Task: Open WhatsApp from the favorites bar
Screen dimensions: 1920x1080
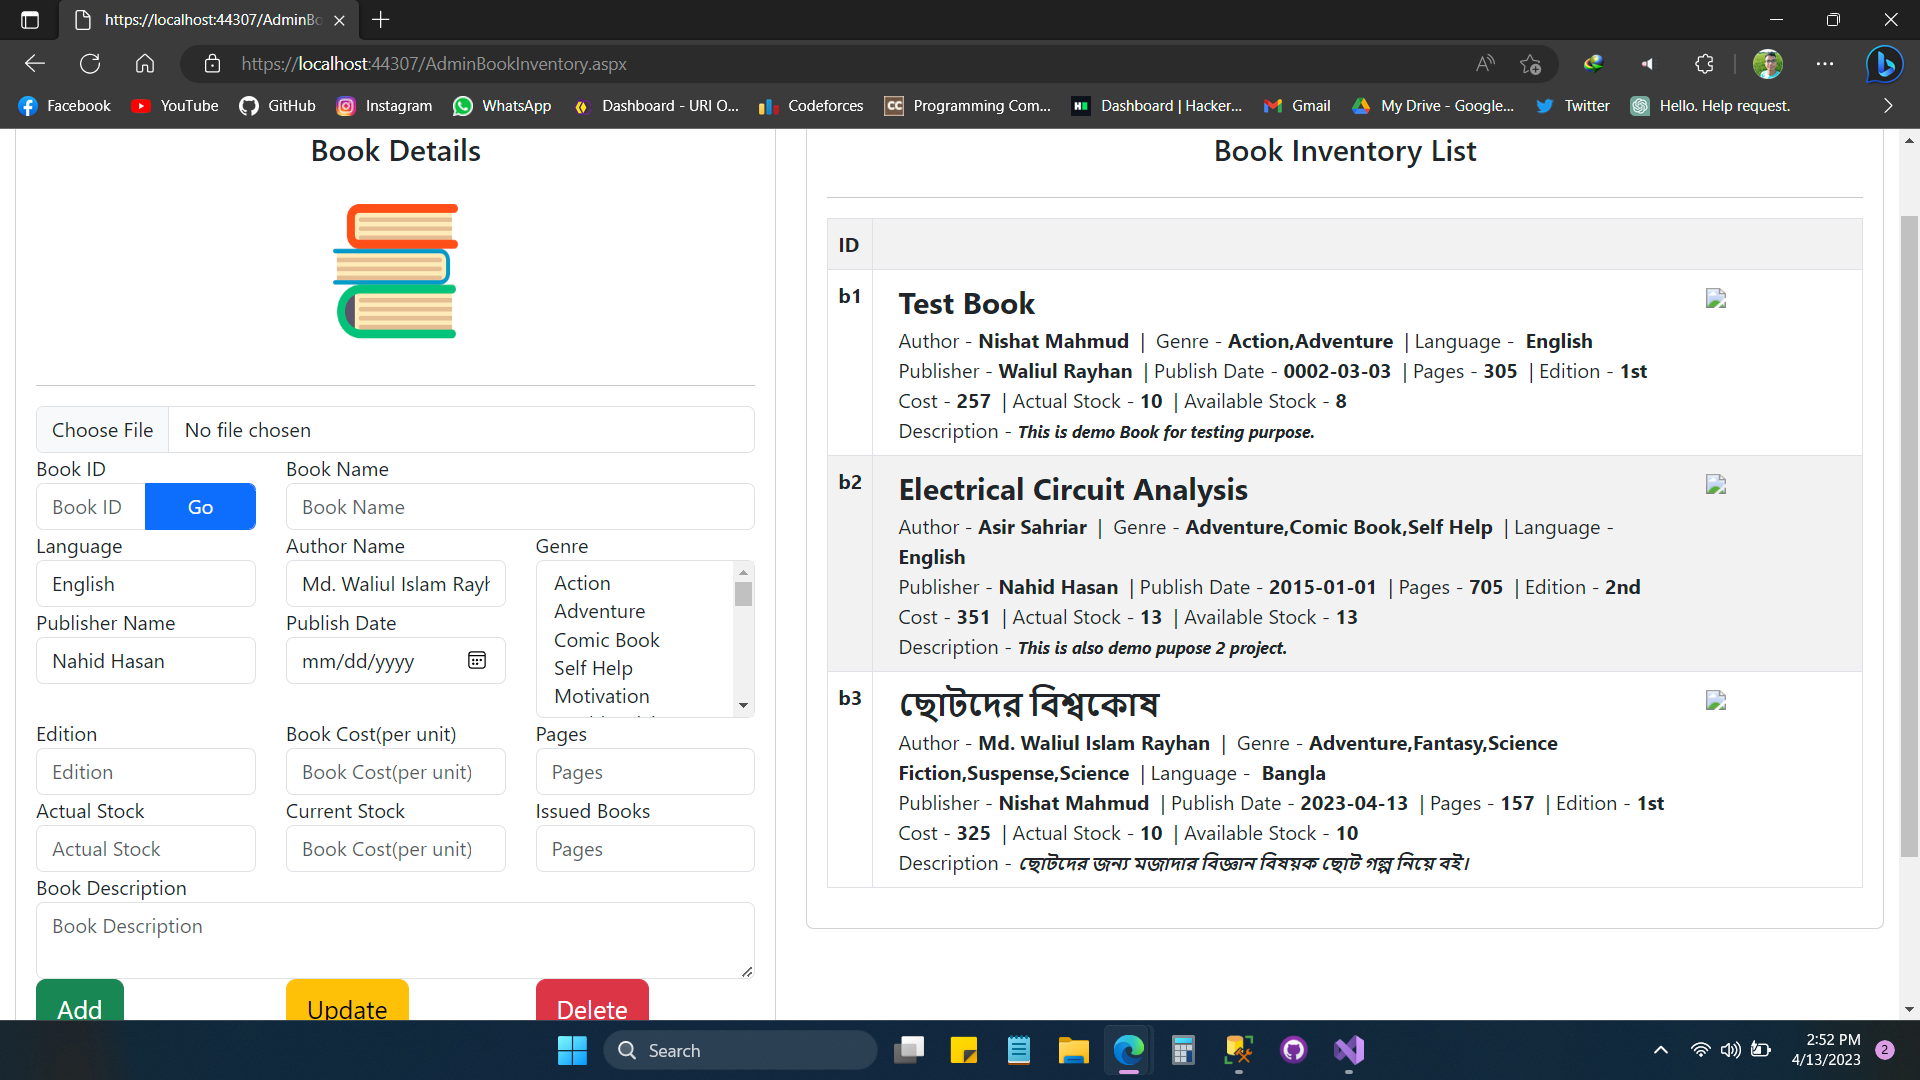Action: click(502, 105)
